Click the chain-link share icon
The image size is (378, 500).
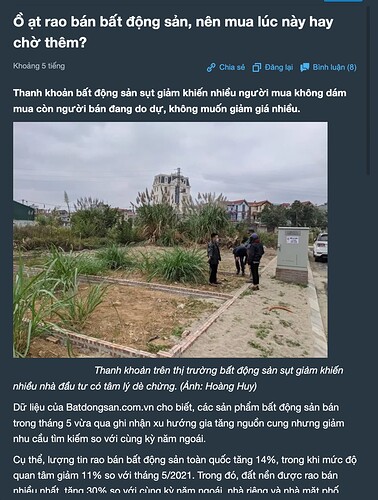(211, 67)
